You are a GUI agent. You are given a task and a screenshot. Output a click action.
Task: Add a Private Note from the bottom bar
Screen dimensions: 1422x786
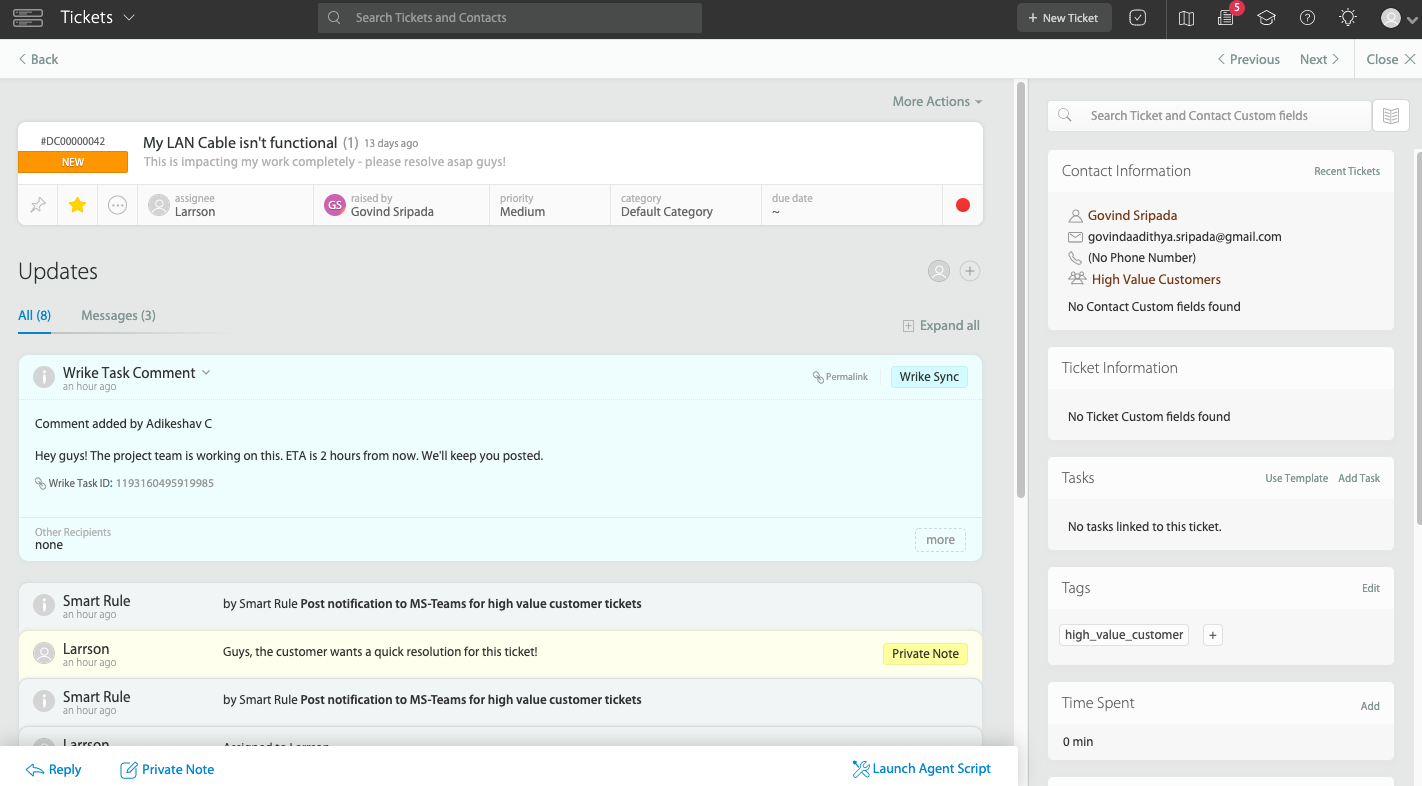(167, 769)
